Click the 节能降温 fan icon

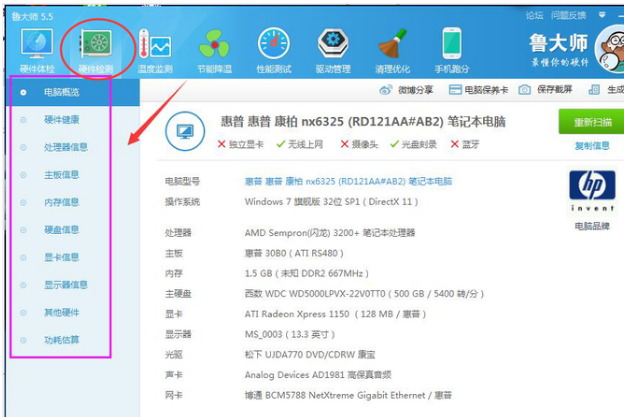(x=214, y=48)
